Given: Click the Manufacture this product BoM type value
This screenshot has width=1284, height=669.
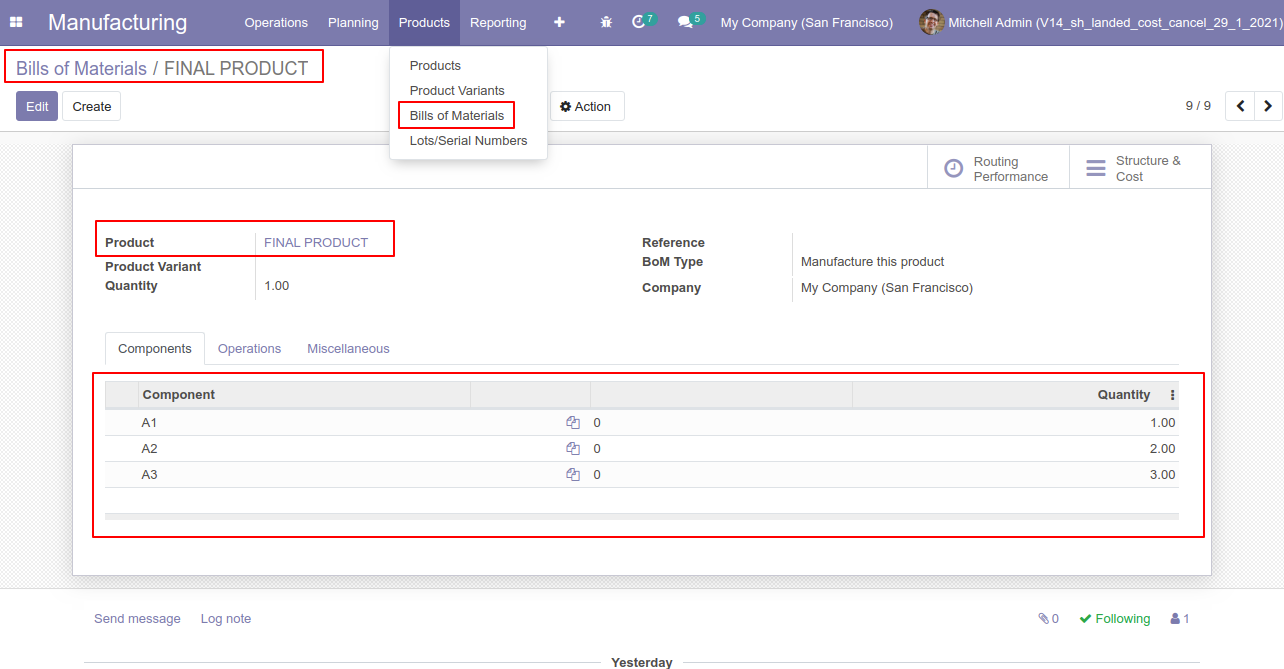Looking at the screenshot, I should [873, 262].
